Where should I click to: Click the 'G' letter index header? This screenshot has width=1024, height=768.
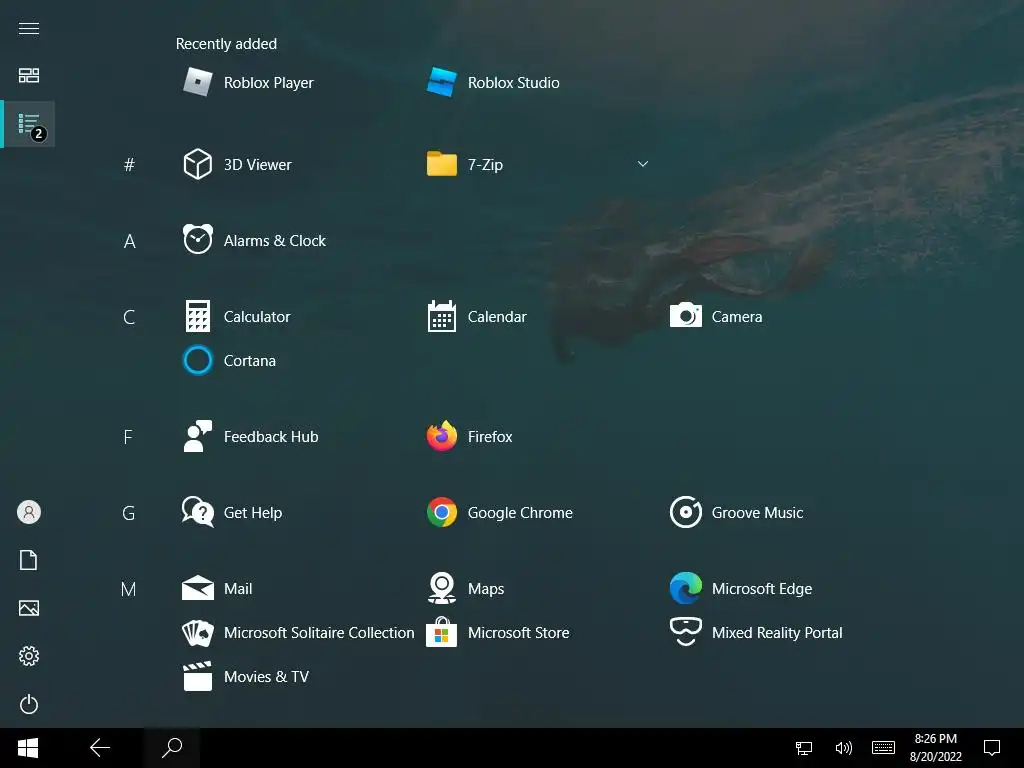(129, 513)
